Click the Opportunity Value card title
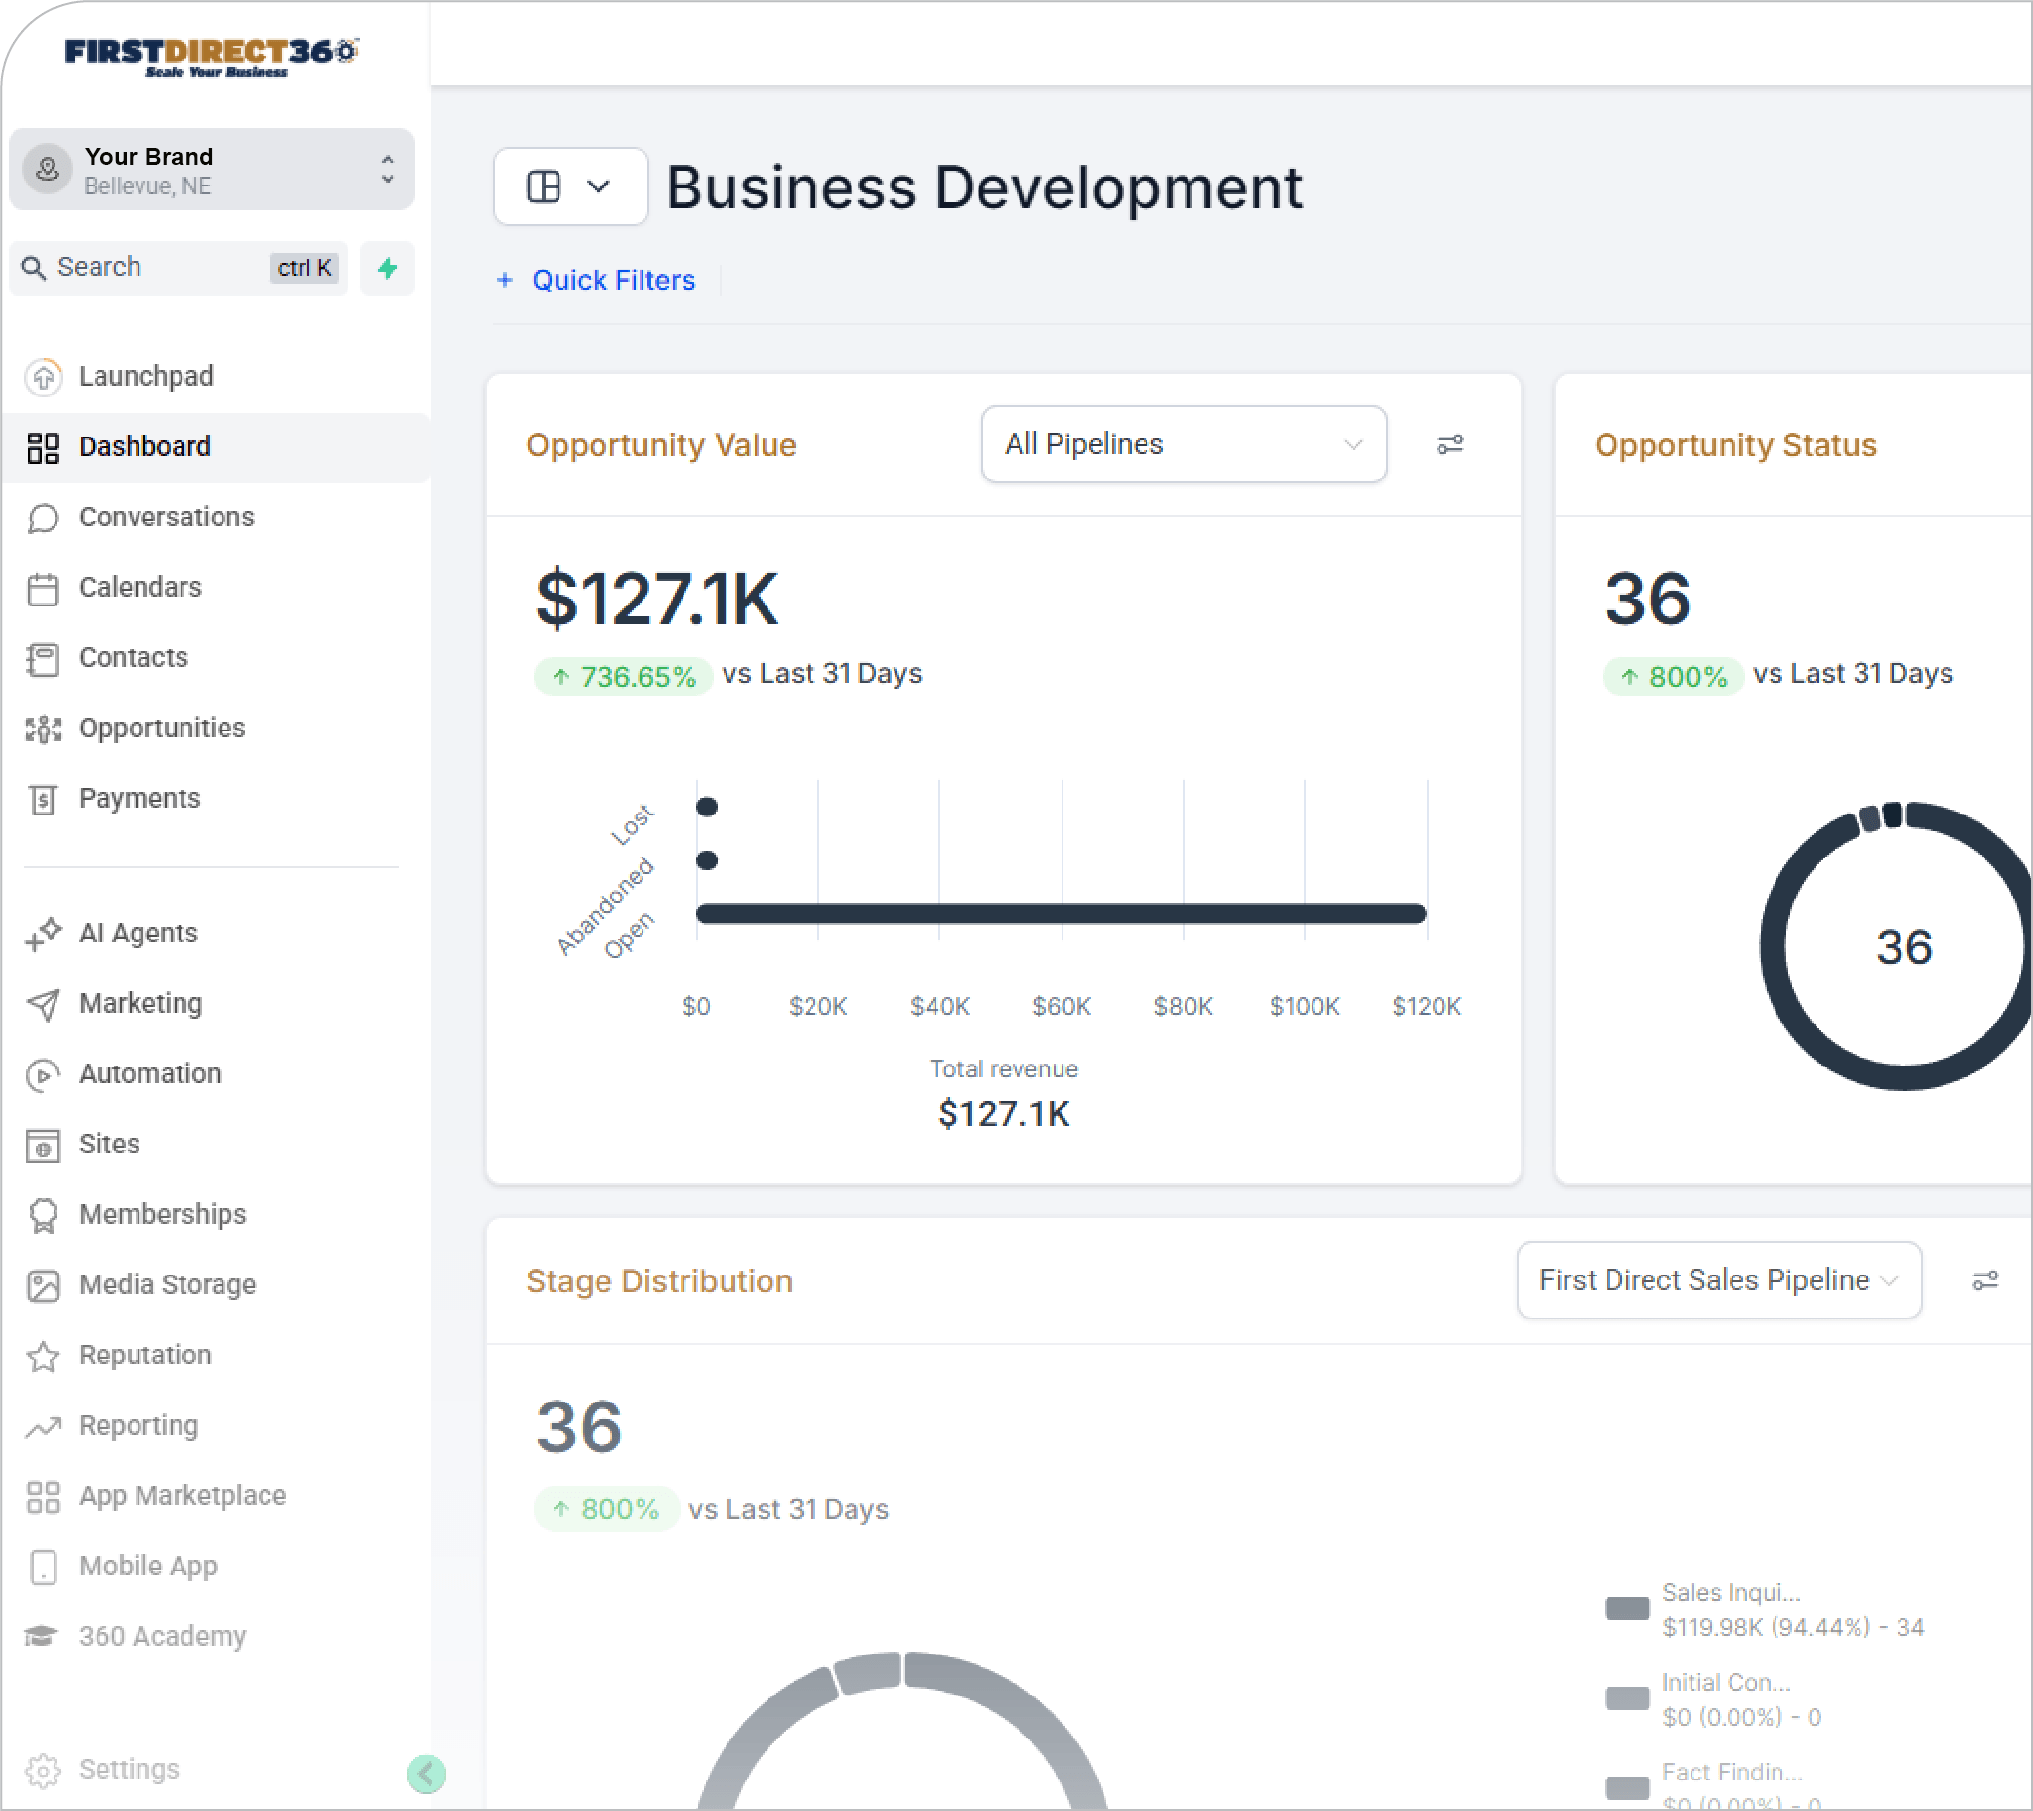Viewport: 2033px width, 1811px height. [661, 445]
